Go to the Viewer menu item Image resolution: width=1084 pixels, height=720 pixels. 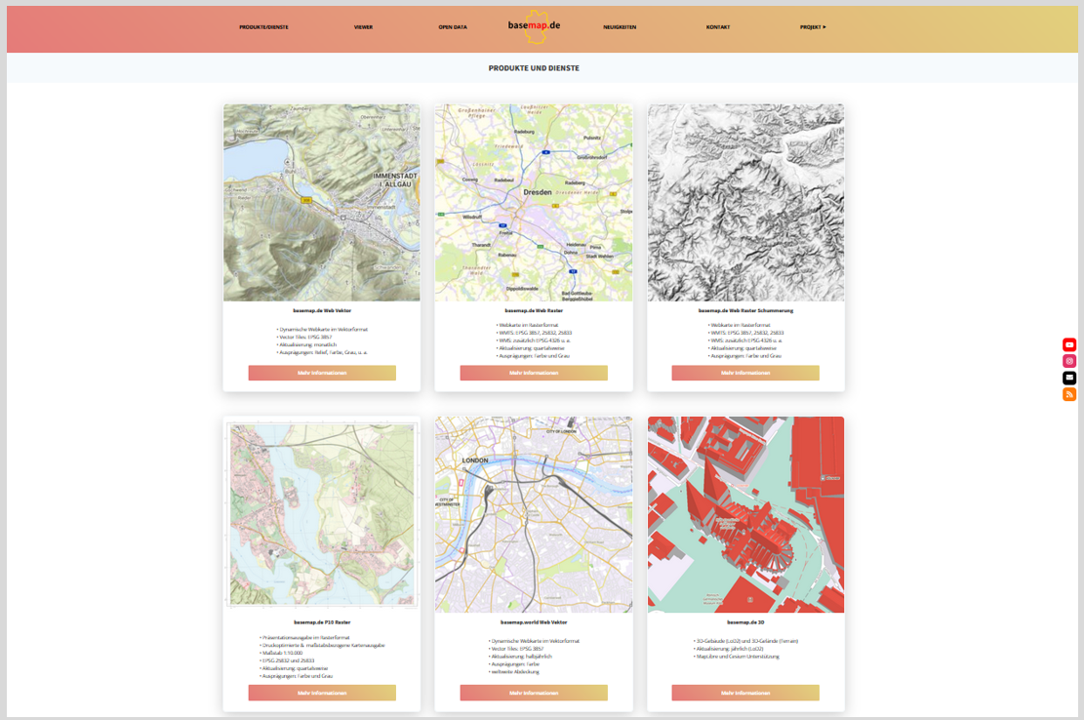coord(363,27)
